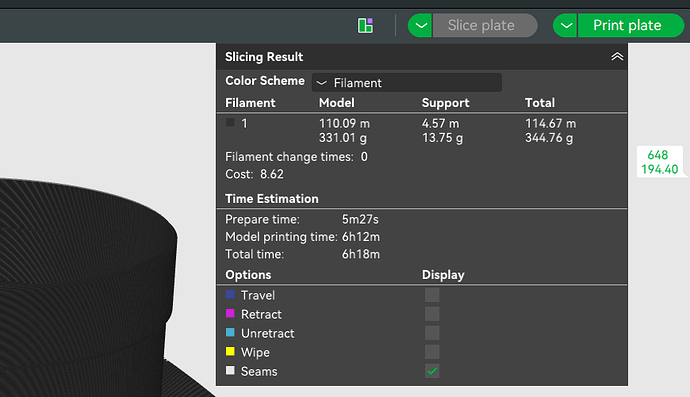Select the model length 110.09 m
Screen dimensions: 690x397
(344, 123)
